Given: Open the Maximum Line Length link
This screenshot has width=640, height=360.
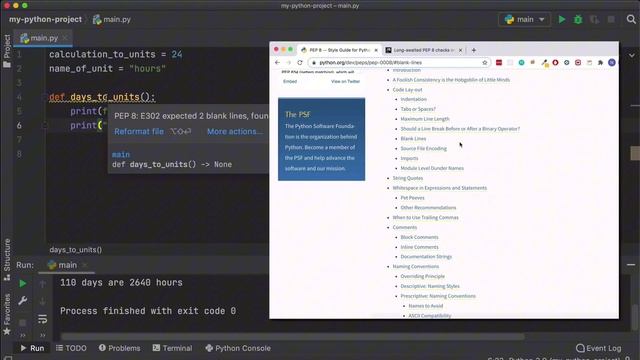Looking at the screenshot, I should [425, 119].
